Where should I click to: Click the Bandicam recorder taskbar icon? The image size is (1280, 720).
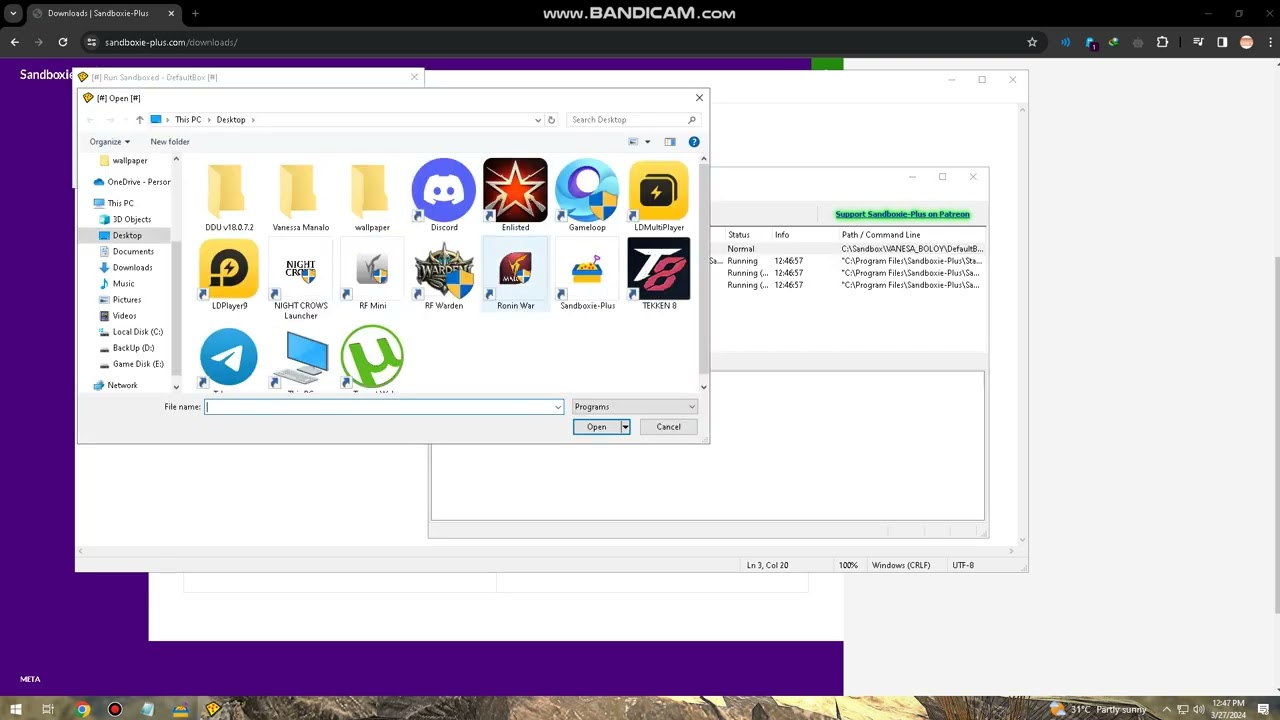115,709
